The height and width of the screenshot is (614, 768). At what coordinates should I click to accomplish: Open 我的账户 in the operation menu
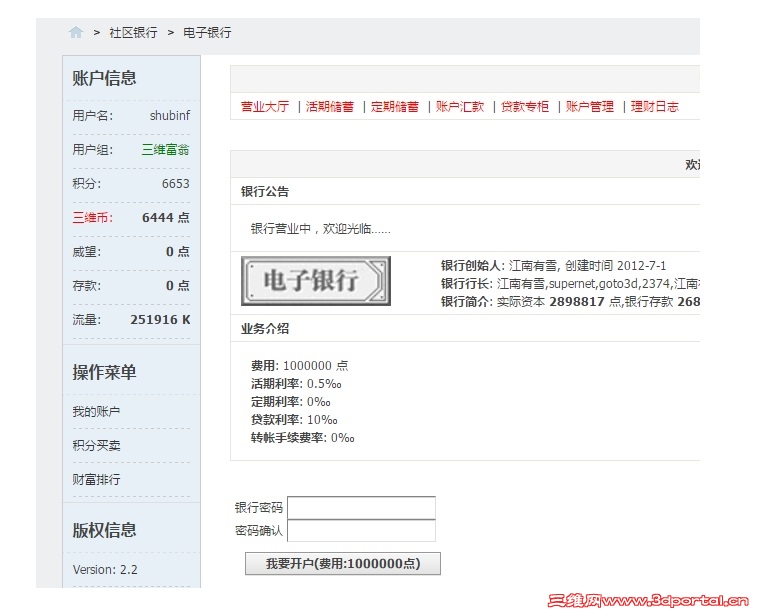coord(96,412)
